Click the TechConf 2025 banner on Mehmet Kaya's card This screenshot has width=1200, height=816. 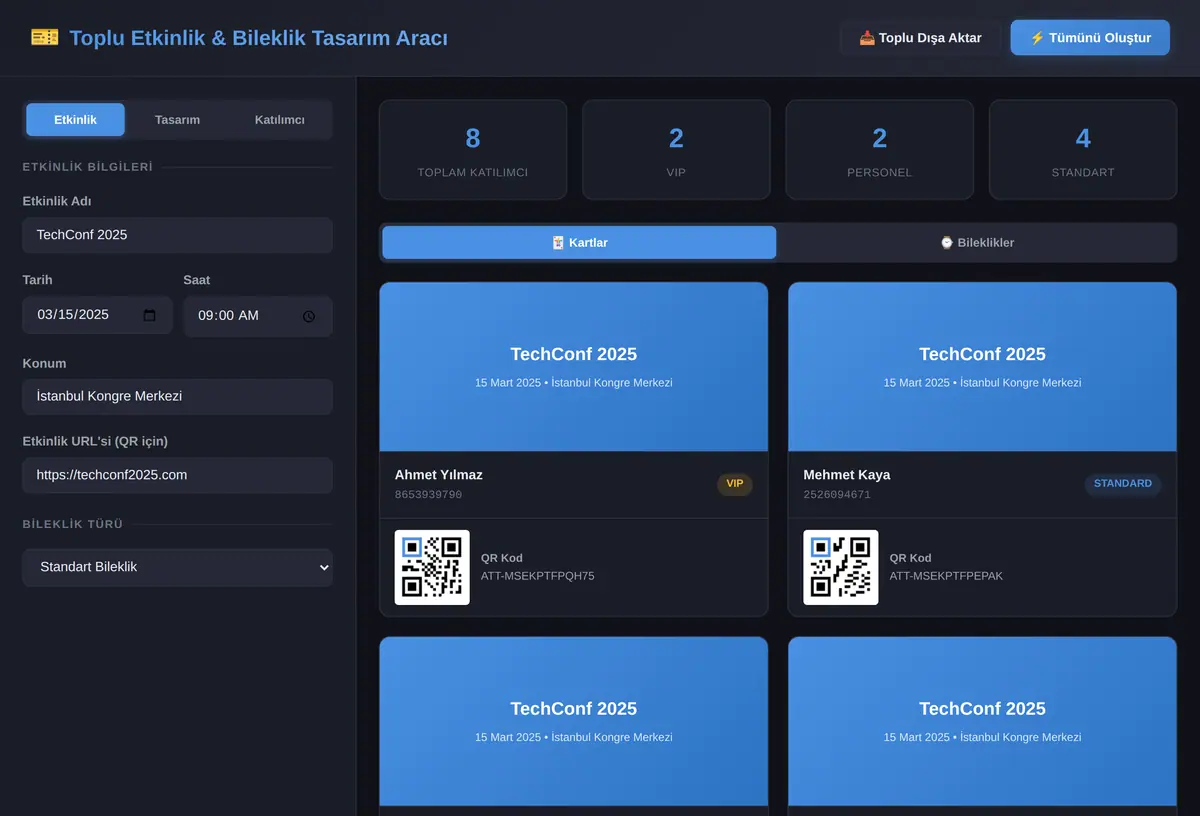click(x=982, y=367)
